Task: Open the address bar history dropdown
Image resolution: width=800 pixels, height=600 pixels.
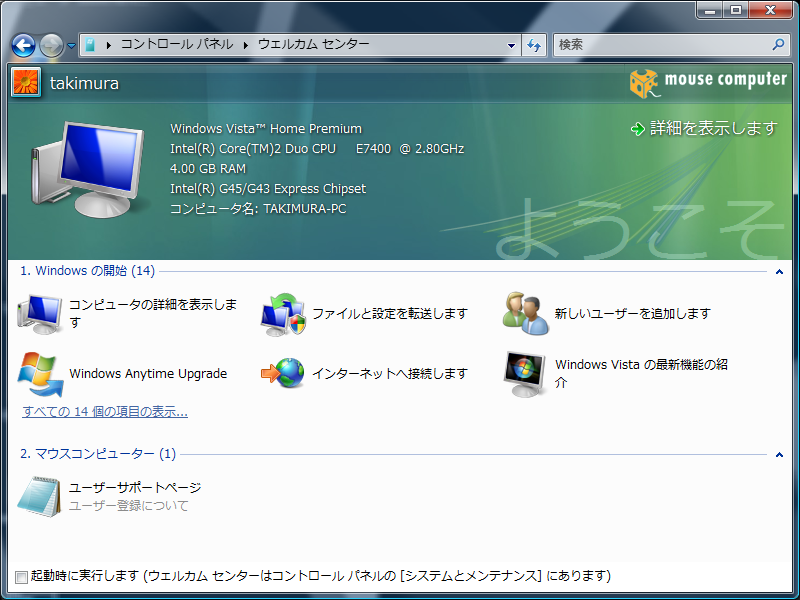Action: click(x=511, y=45)
